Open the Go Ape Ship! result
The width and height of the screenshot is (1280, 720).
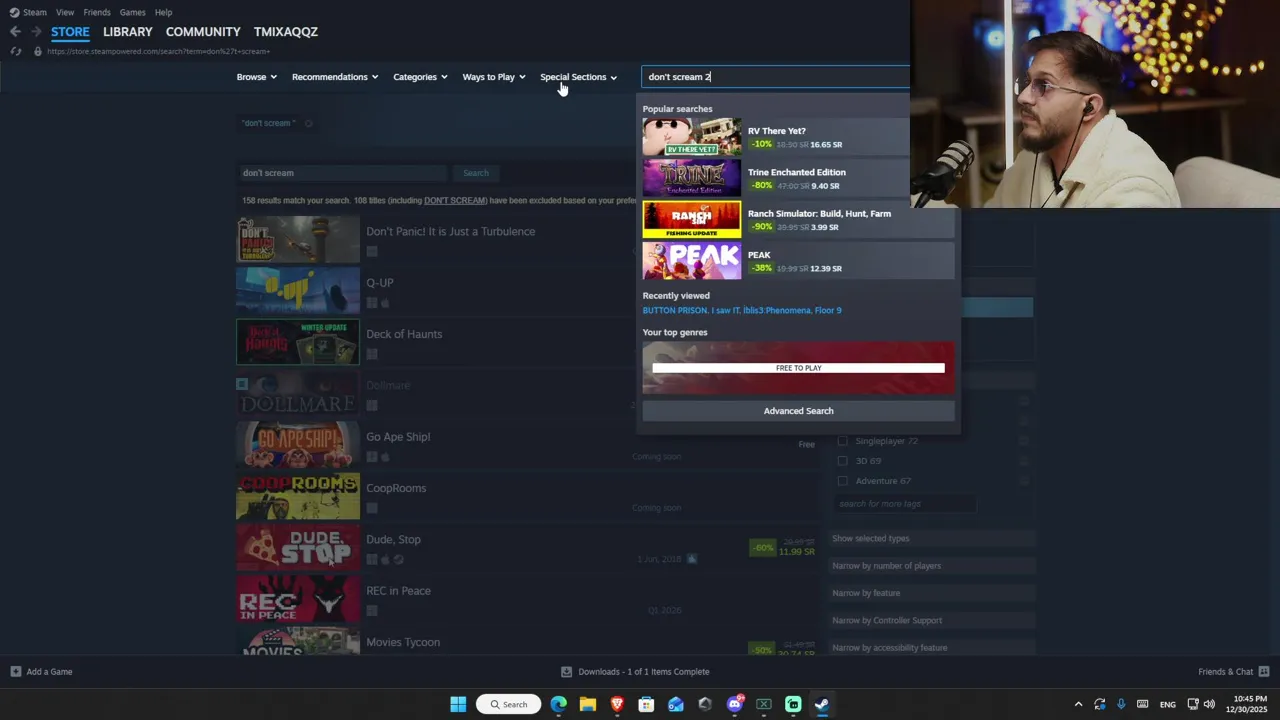[527, 445]
